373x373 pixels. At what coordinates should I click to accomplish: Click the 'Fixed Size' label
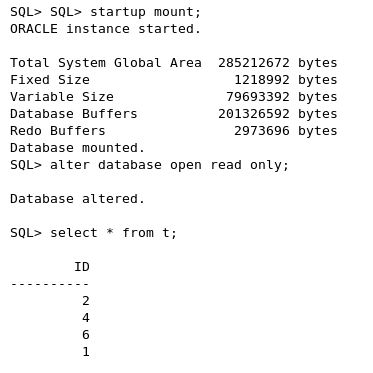coord(50,80)
